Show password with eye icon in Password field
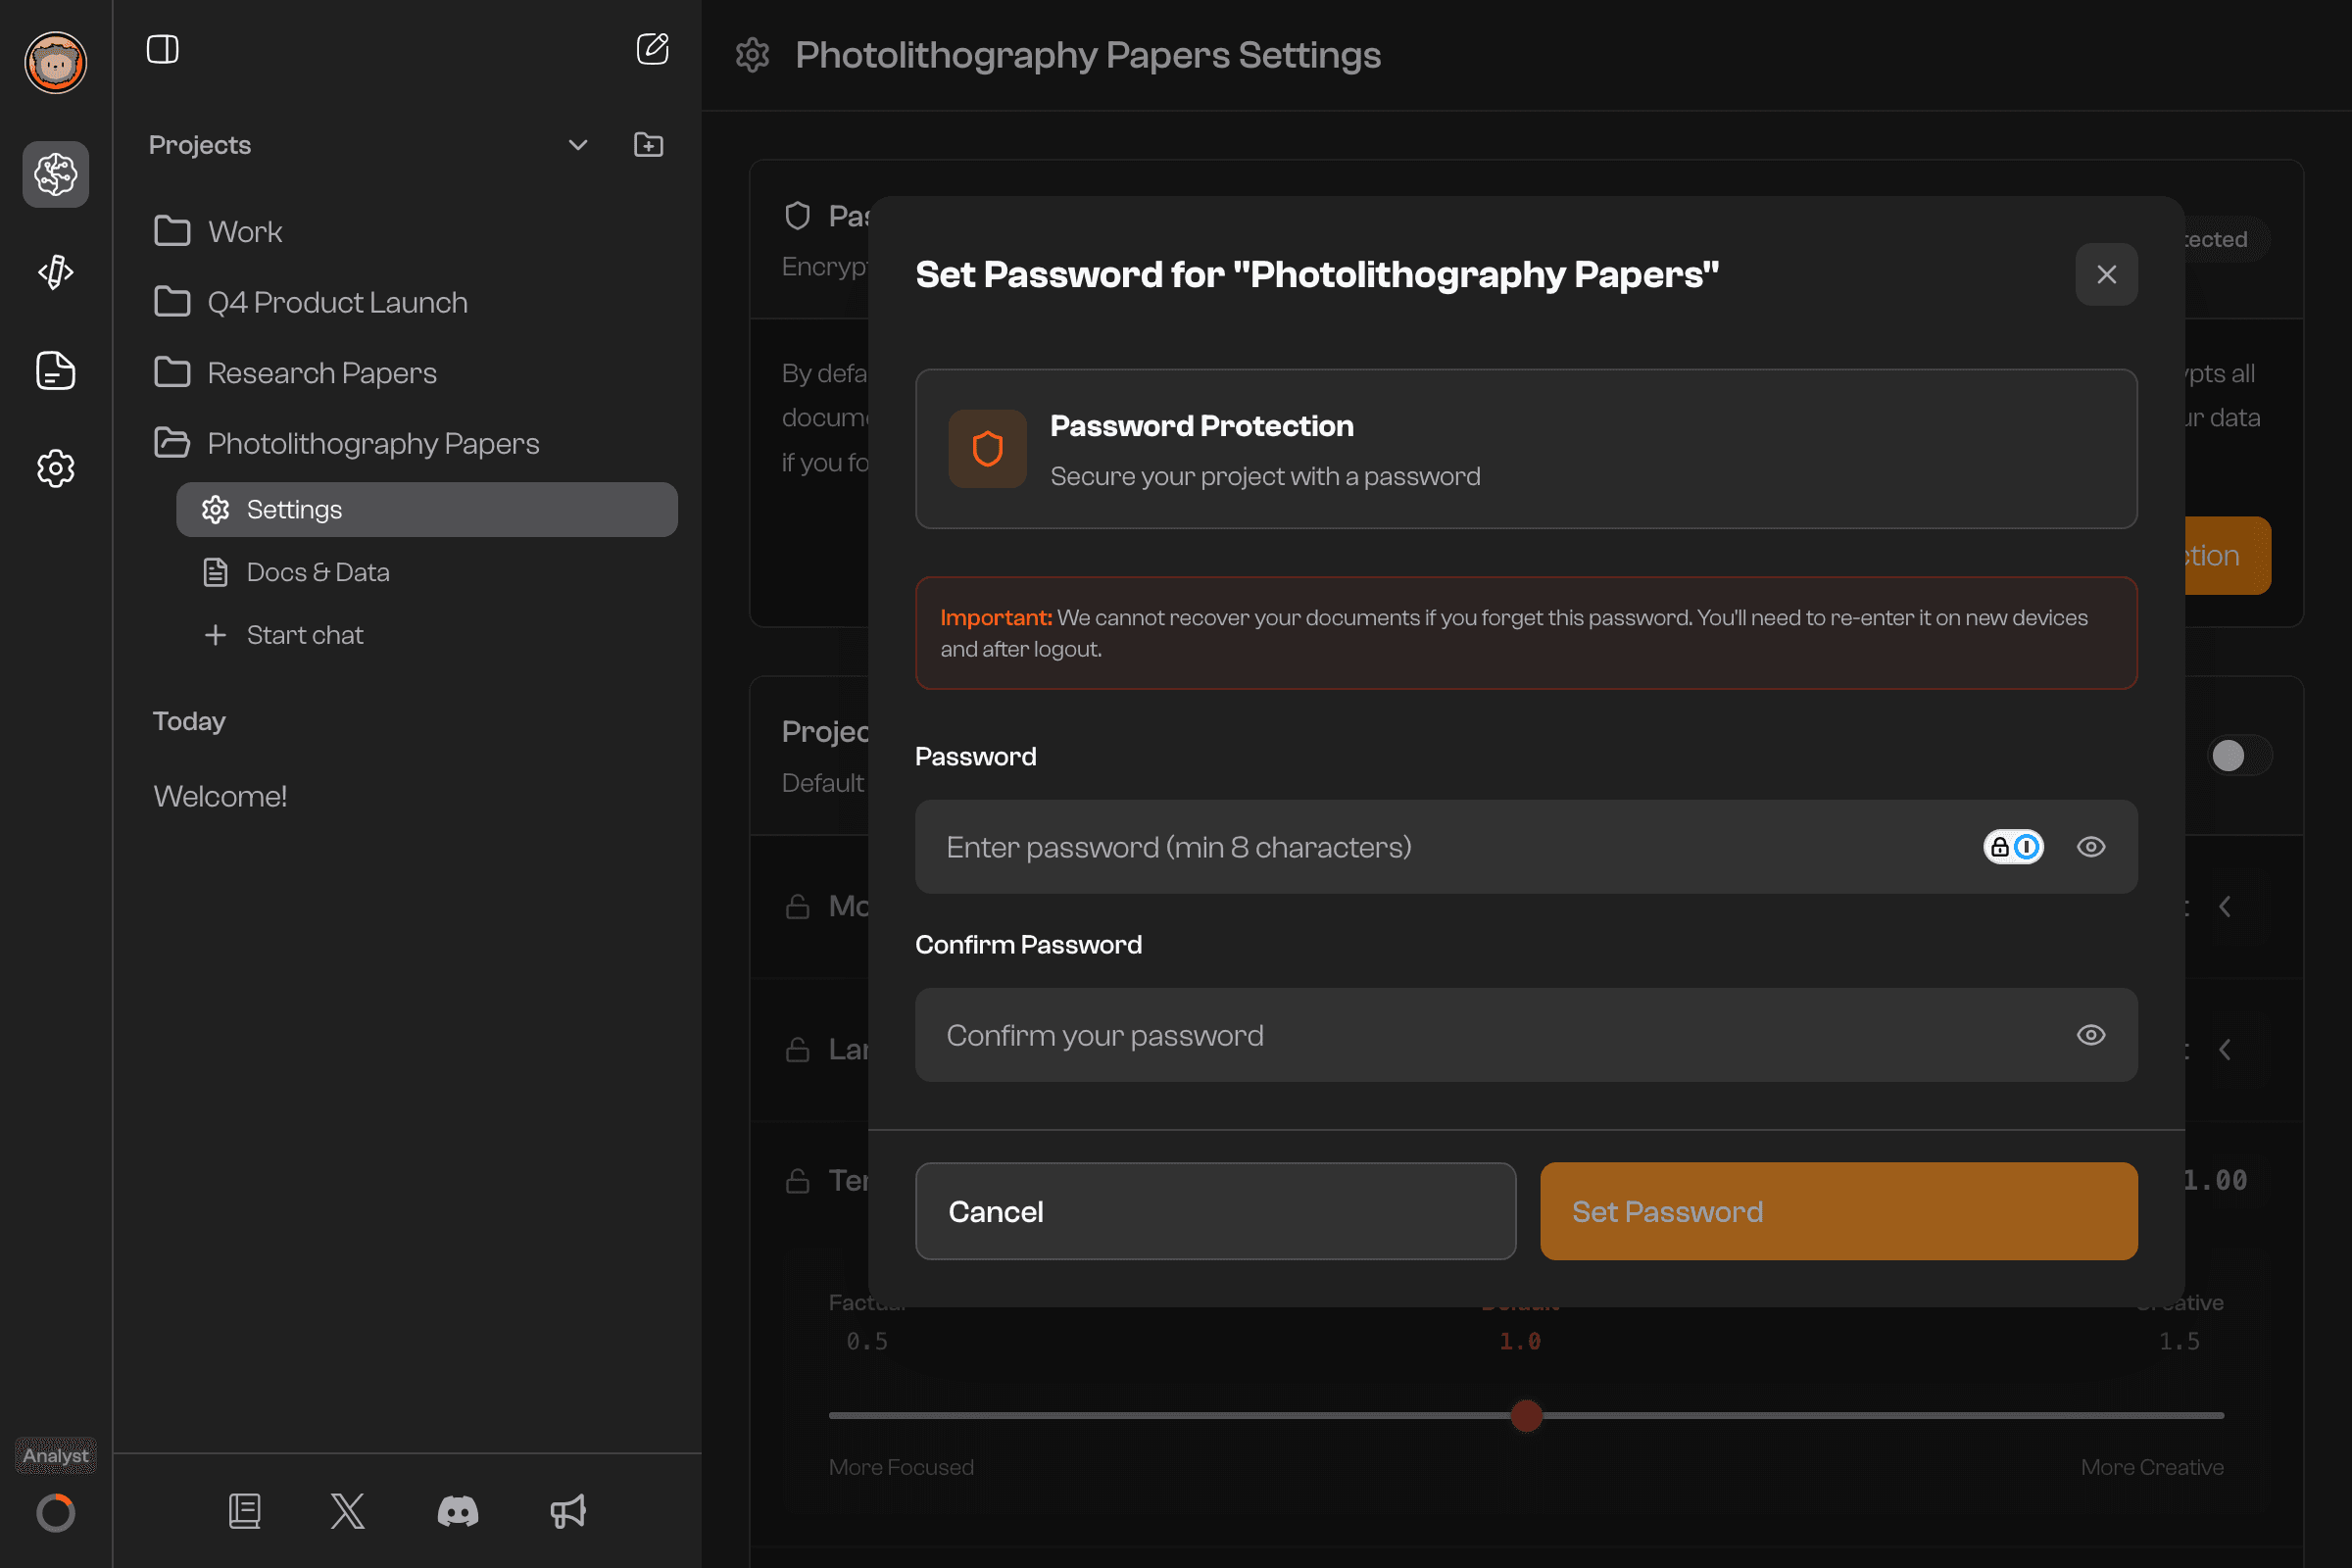Image resolution: width=2352 pixels, height=1568 pixels. pyautogui.click(x=2091, y=847)
